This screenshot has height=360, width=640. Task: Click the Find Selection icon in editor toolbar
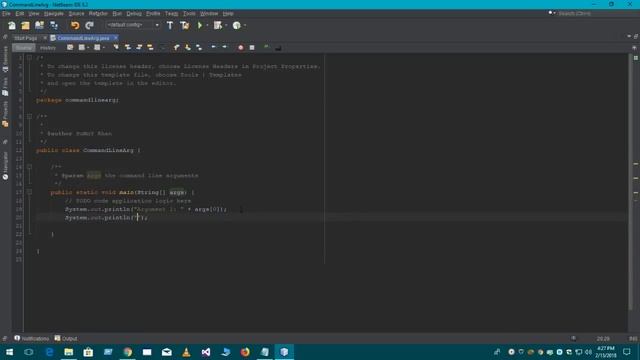116,48
